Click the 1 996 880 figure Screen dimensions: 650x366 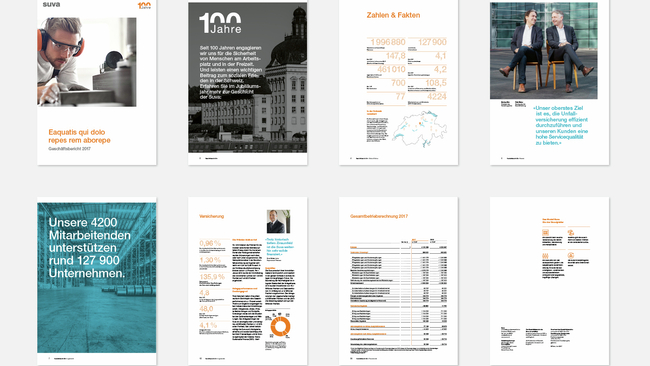pyautogui.click(x=388, y=42)
